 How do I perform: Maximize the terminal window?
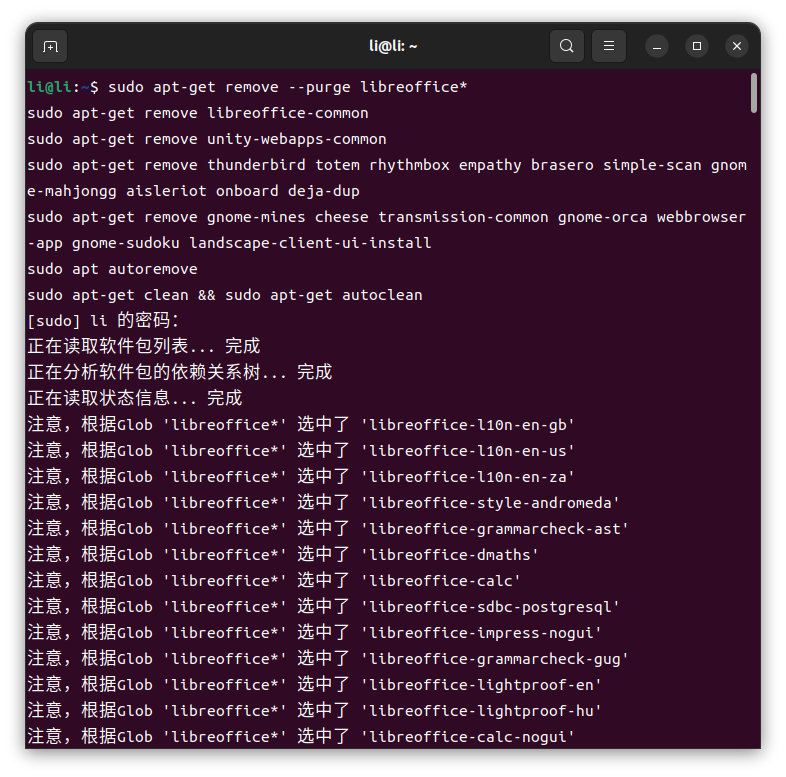click(697, 46)
